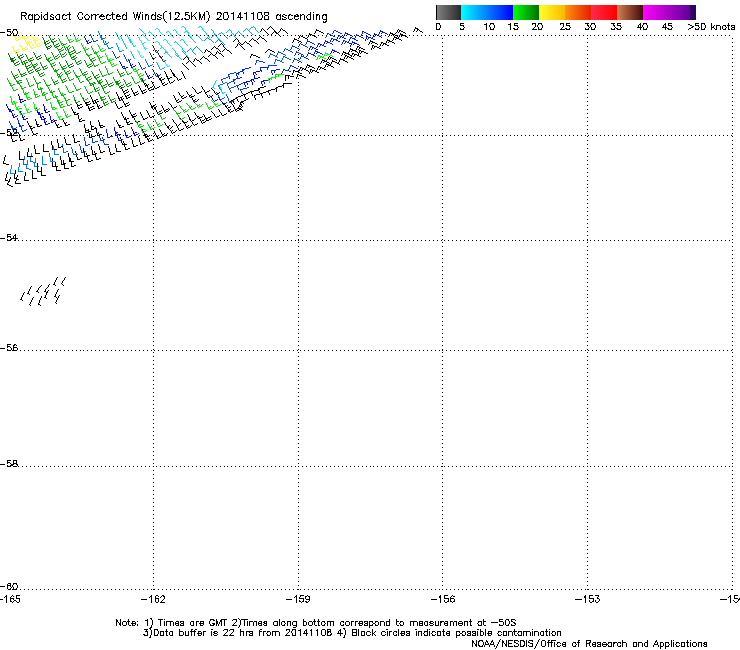Click the '-165' longitude axis label
Image resolution: width=740 pixels, height=650 pixels.
[x=10, y=599]
